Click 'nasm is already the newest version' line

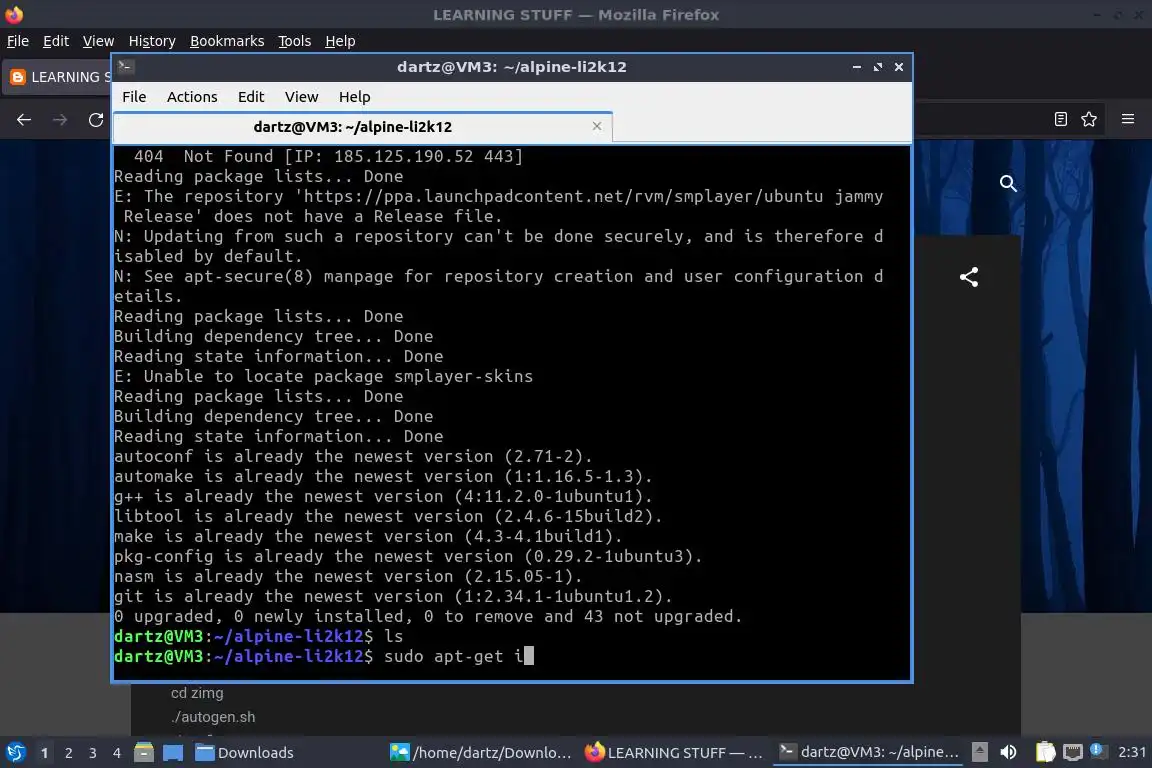(x=348, y=576)
